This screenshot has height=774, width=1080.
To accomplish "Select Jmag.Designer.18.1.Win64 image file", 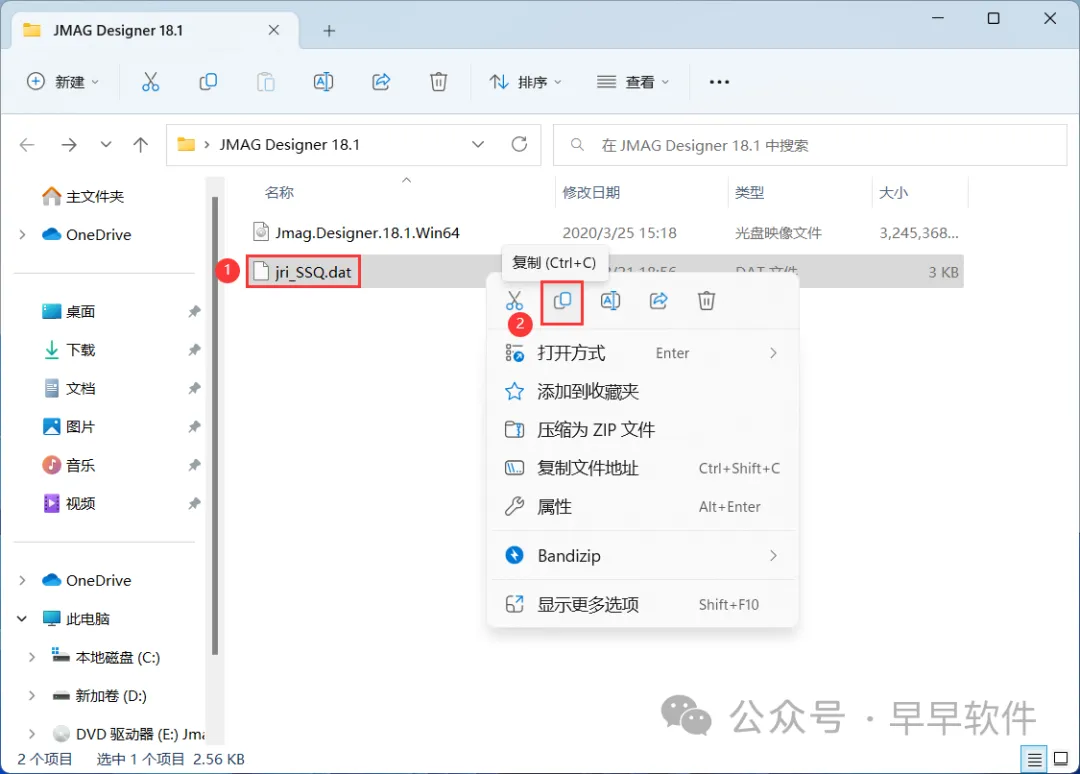I will (357, 233).
